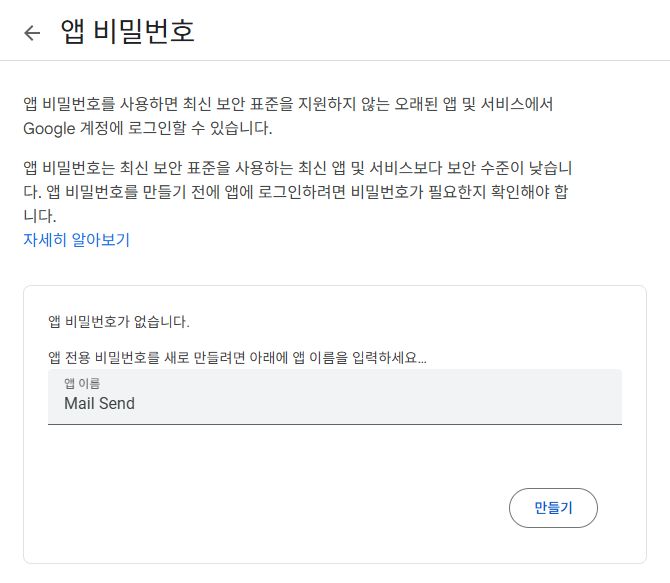Return to the previous page via left arrow

[x=32, y=32]
